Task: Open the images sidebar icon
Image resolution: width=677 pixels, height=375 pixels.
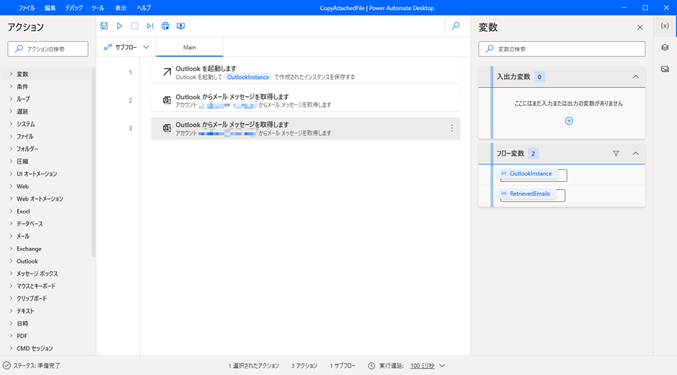Action: 665,69
